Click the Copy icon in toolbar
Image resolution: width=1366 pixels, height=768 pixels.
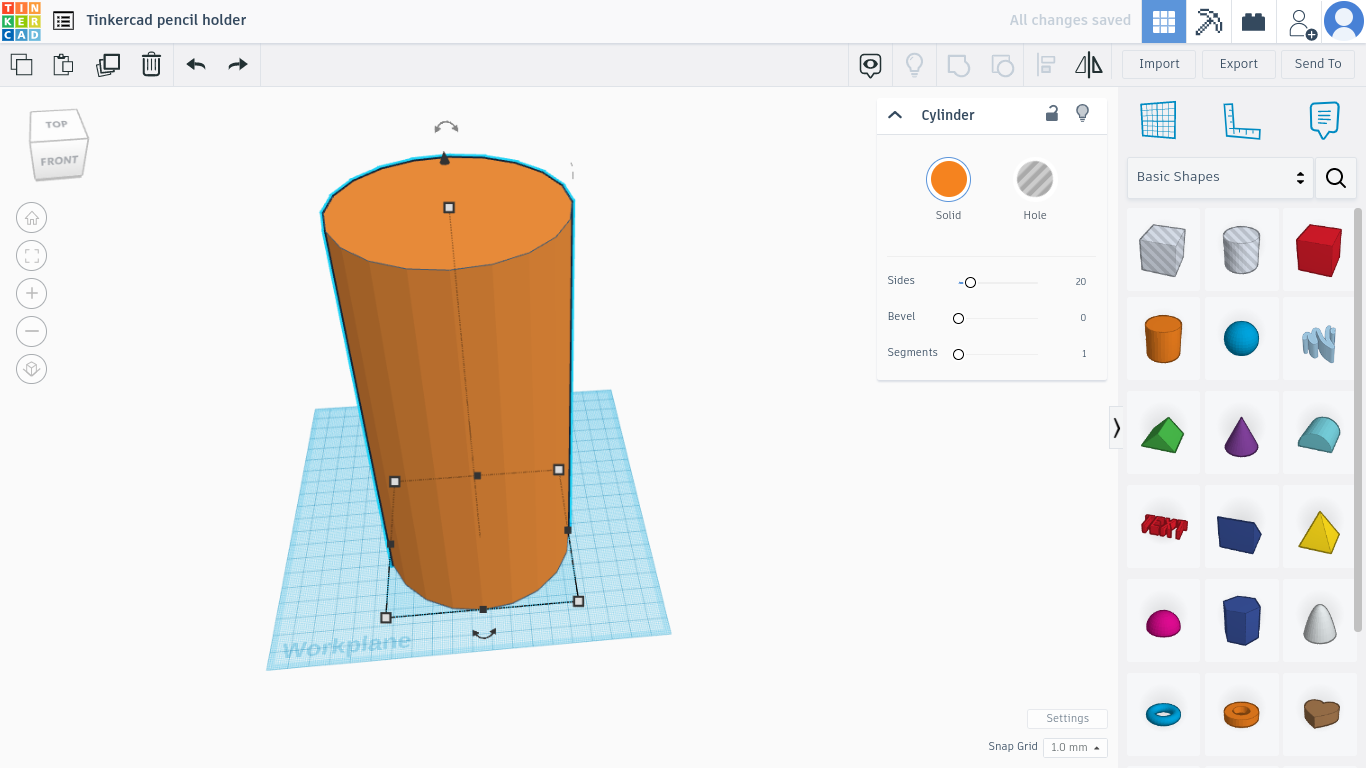[21, 65]
